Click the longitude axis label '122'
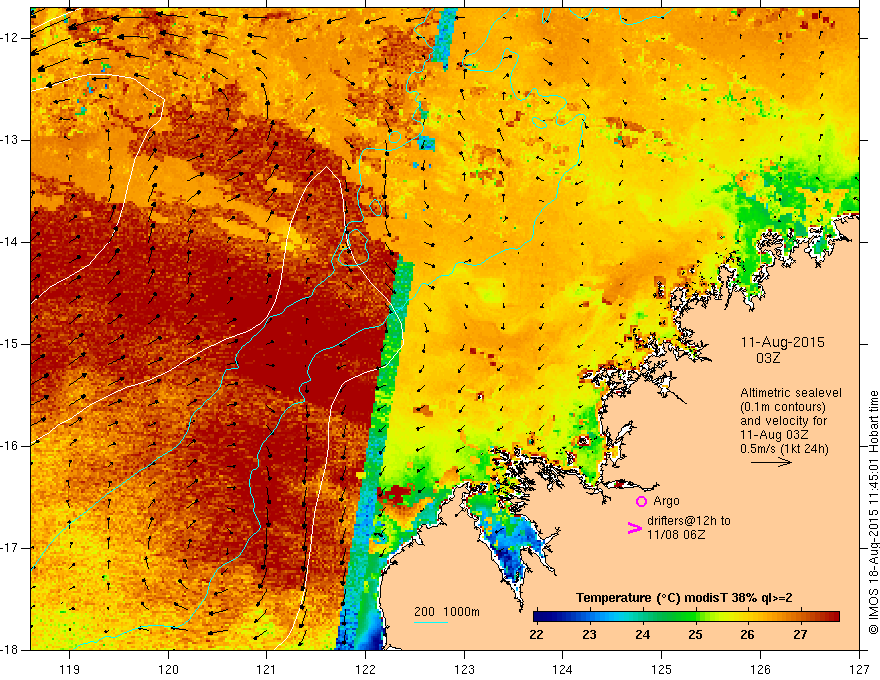 coord(365,669)
